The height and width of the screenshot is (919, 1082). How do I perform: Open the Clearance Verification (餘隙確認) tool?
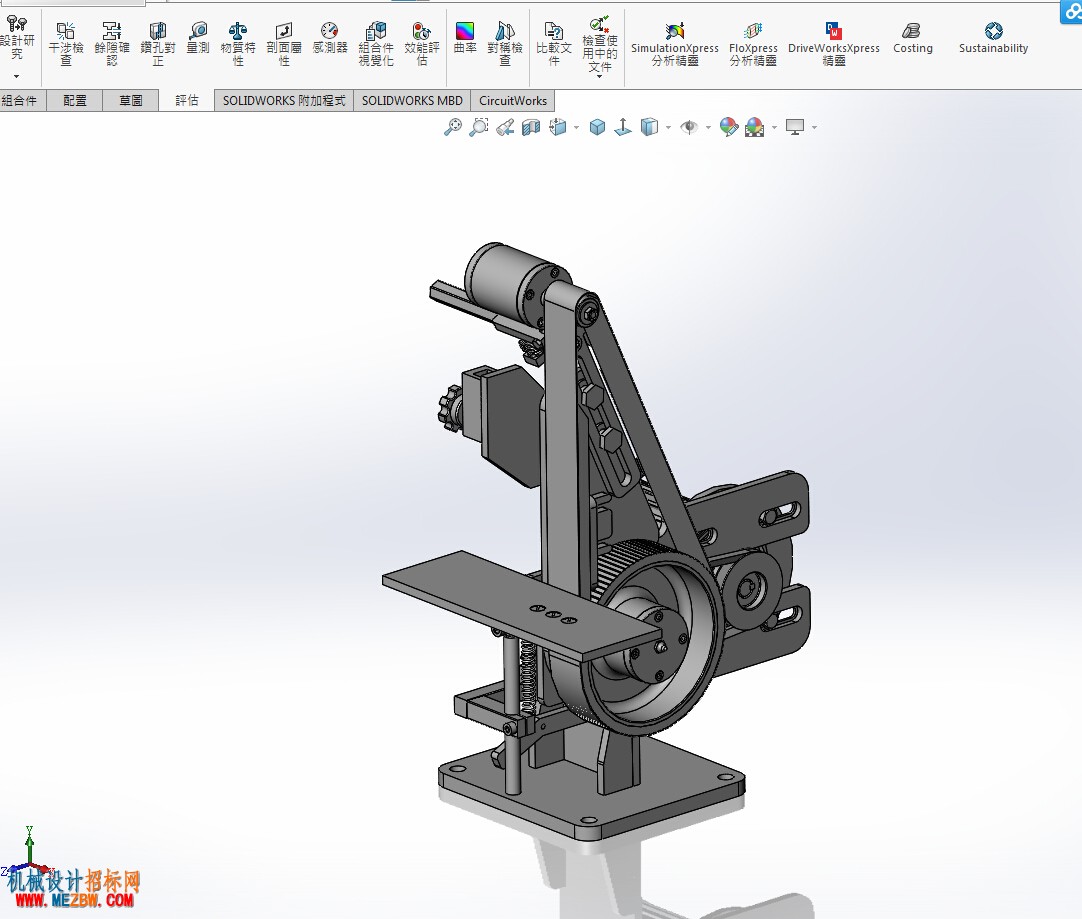pos(112,44)
